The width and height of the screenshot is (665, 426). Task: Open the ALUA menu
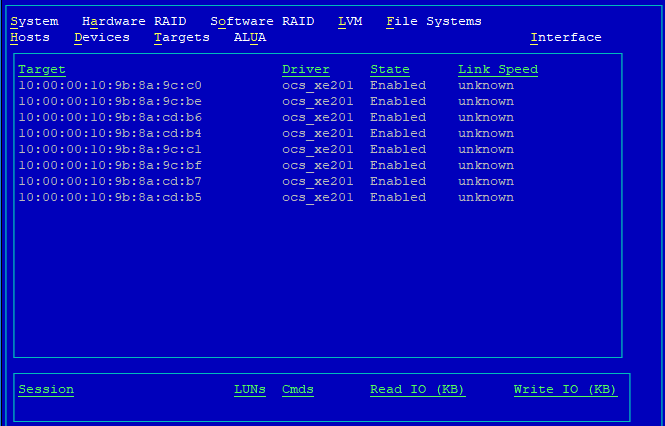click(x=250, y=37)
